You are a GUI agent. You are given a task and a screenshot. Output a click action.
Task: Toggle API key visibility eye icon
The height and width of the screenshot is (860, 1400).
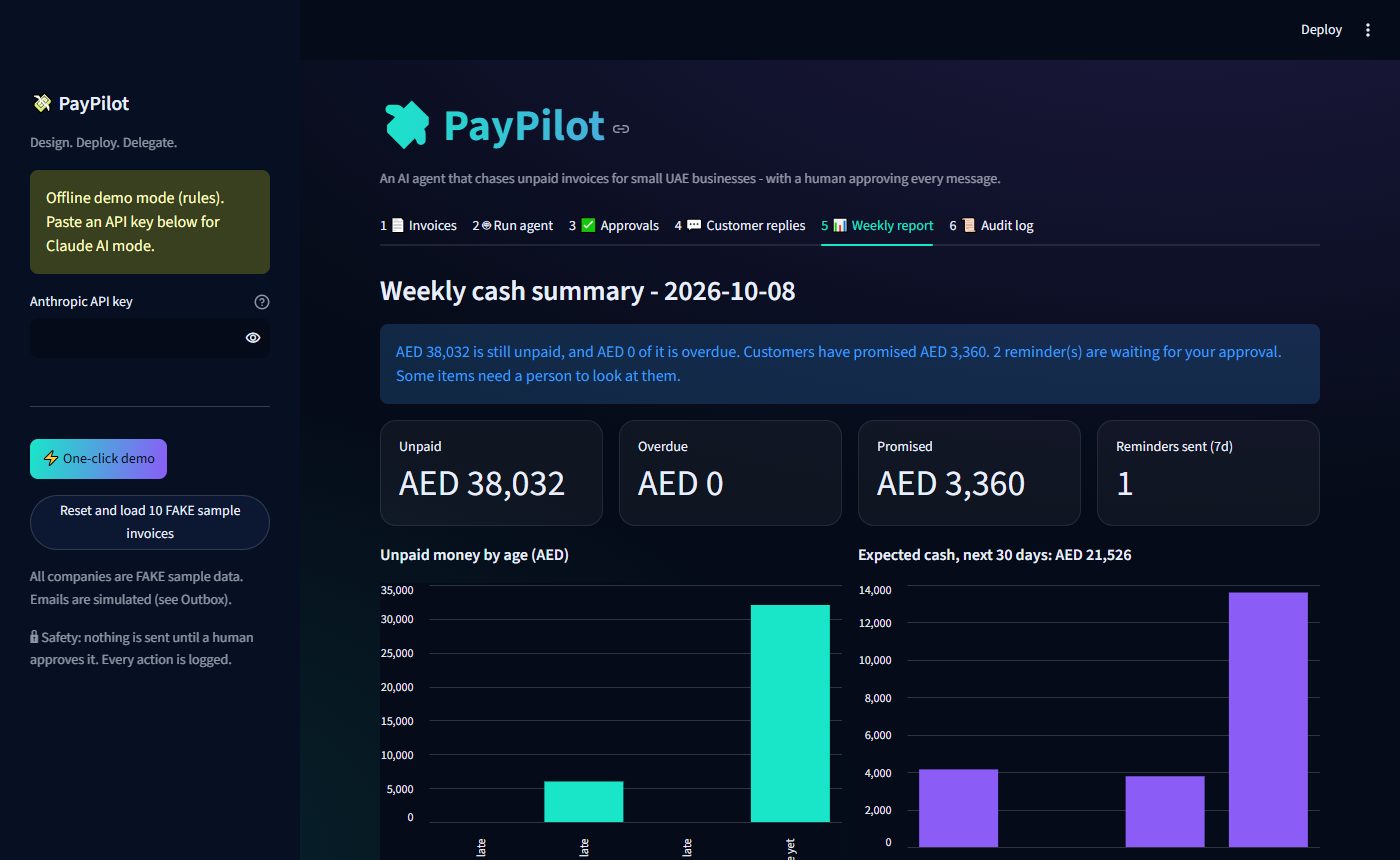coord(253,338)
